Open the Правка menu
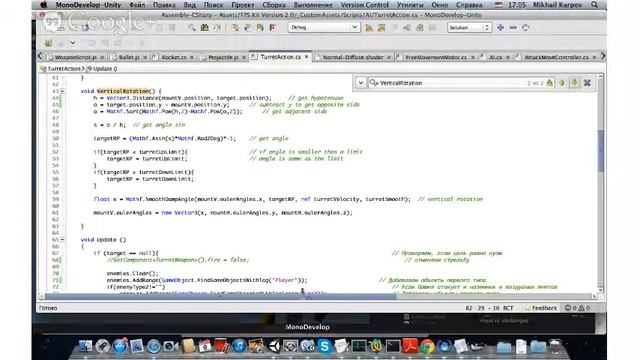The image size is (640, 360). pyautogui.click(x=164, y=5)
